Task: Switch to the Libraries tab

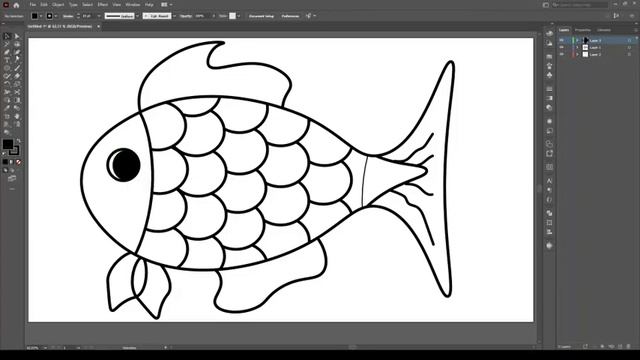Action: pyautogui.click(x=604, y=30)
